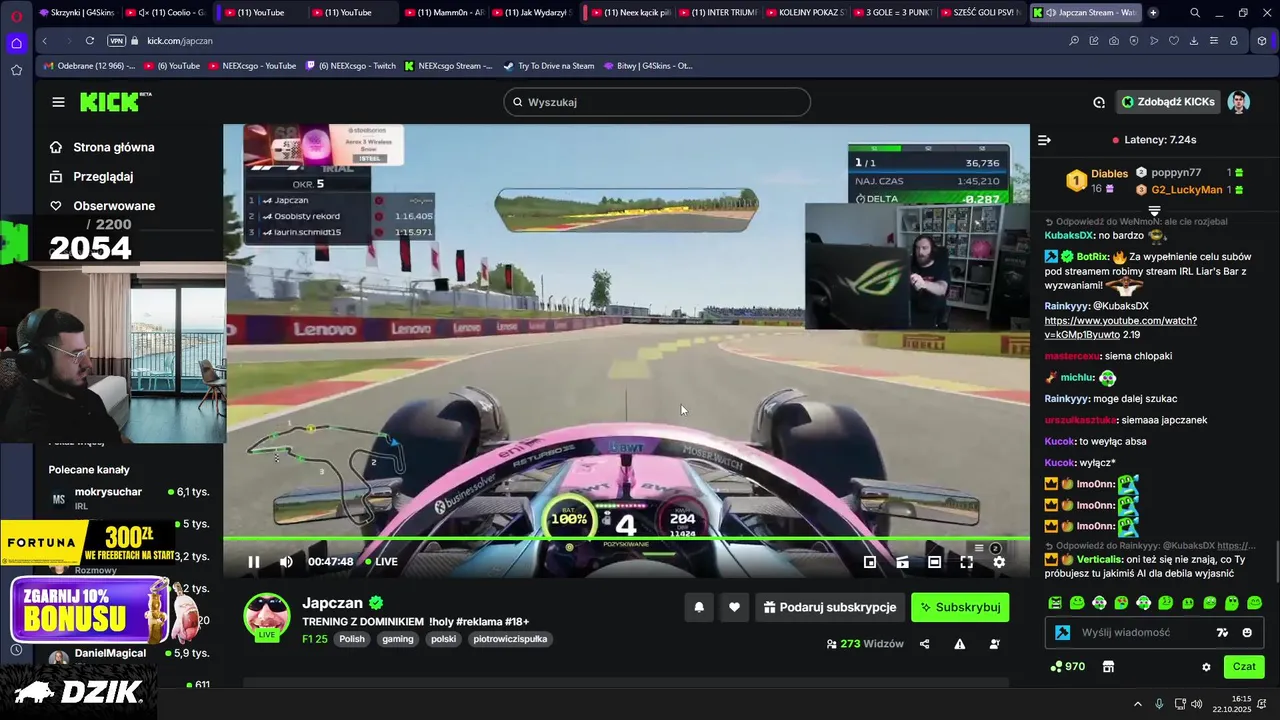The width and height of the screenshot is (1280, 720).
Task: Click the green seek bar of the stream
Action: pos(626,540)
